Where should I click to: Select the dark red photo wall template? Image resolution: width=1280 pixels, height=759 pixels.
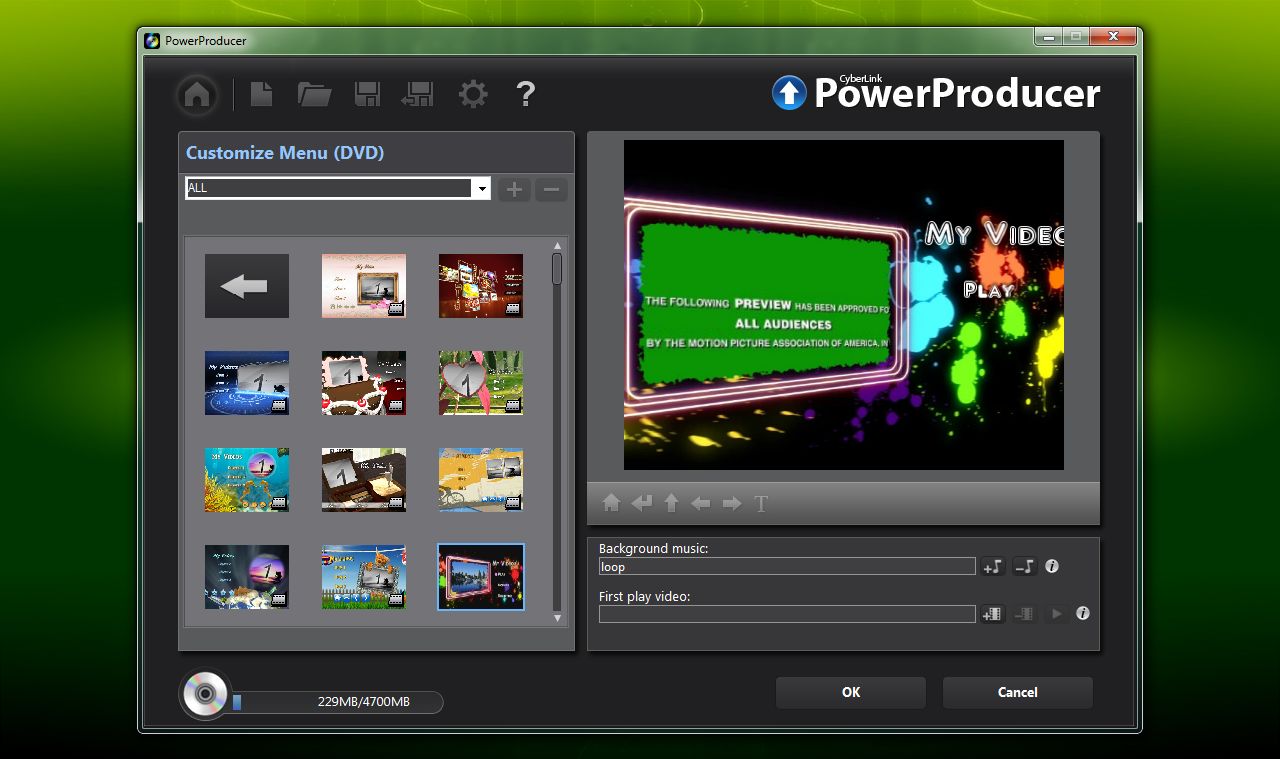[x=481, y=286]
